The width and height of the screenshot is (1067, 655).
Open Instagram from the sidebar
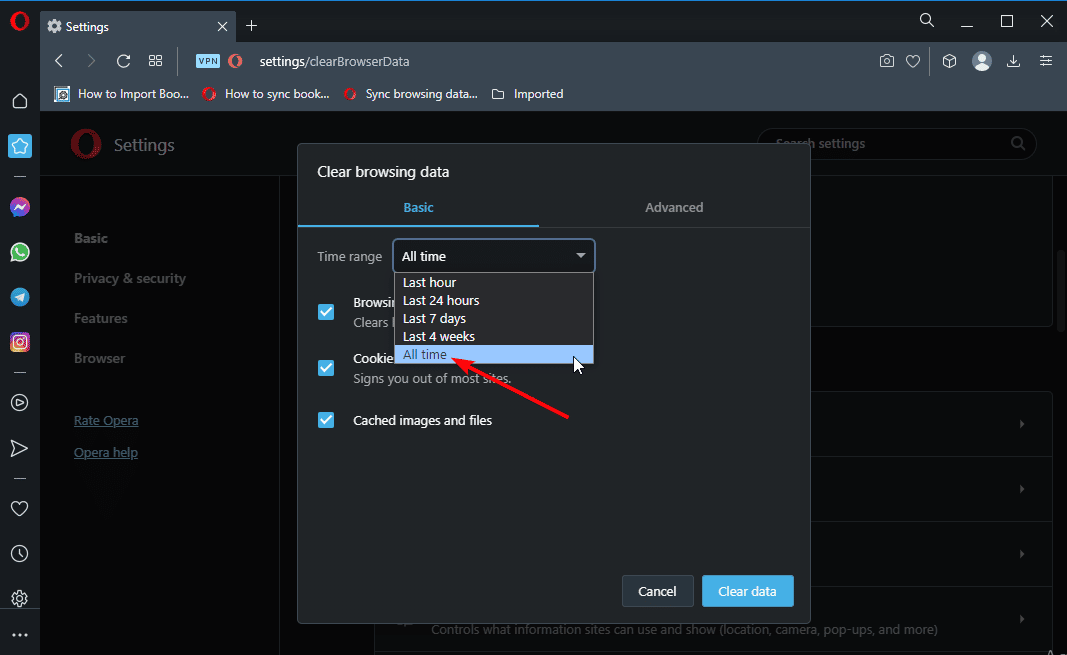tap(20, 342)
